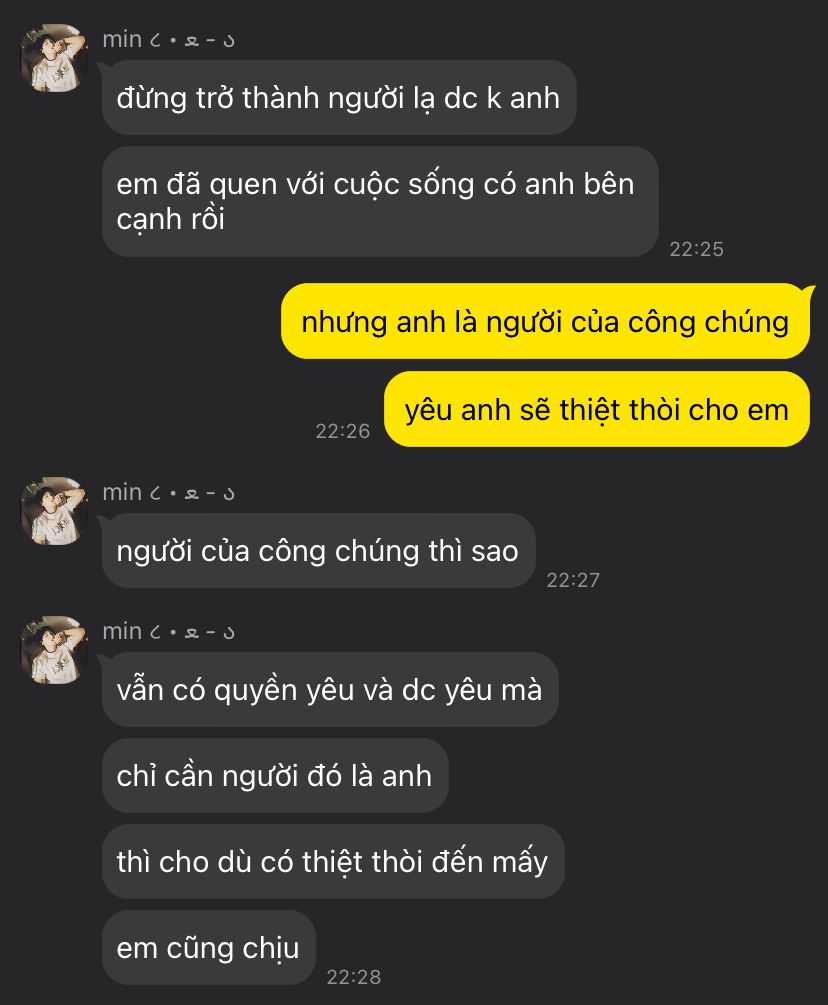Open sender name above 'người của công chúng thì sao'

click(x=169, y=492)
